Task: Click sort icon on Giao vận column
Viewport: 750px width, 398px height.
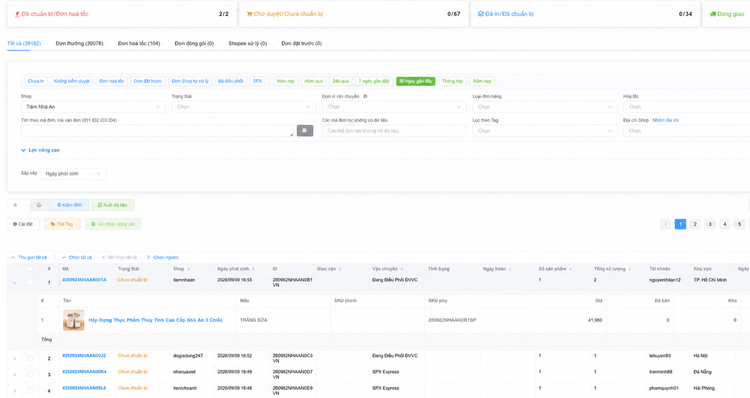Action: (x=340, y=269)
